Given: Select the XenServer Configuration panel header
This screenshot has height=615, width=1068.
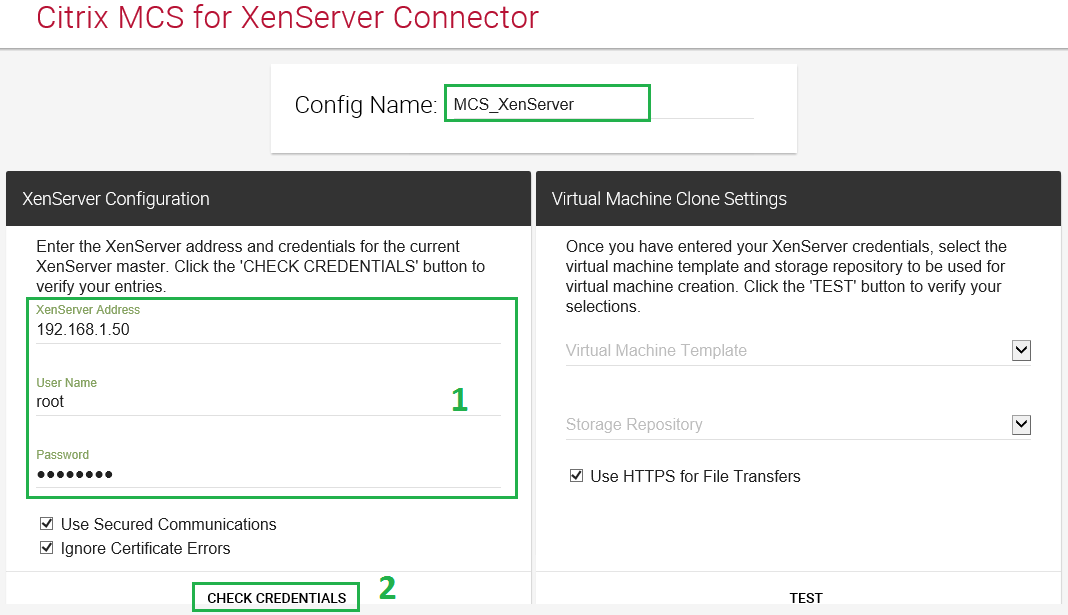Looking at the screenshot, I should [x=116, y=199].
